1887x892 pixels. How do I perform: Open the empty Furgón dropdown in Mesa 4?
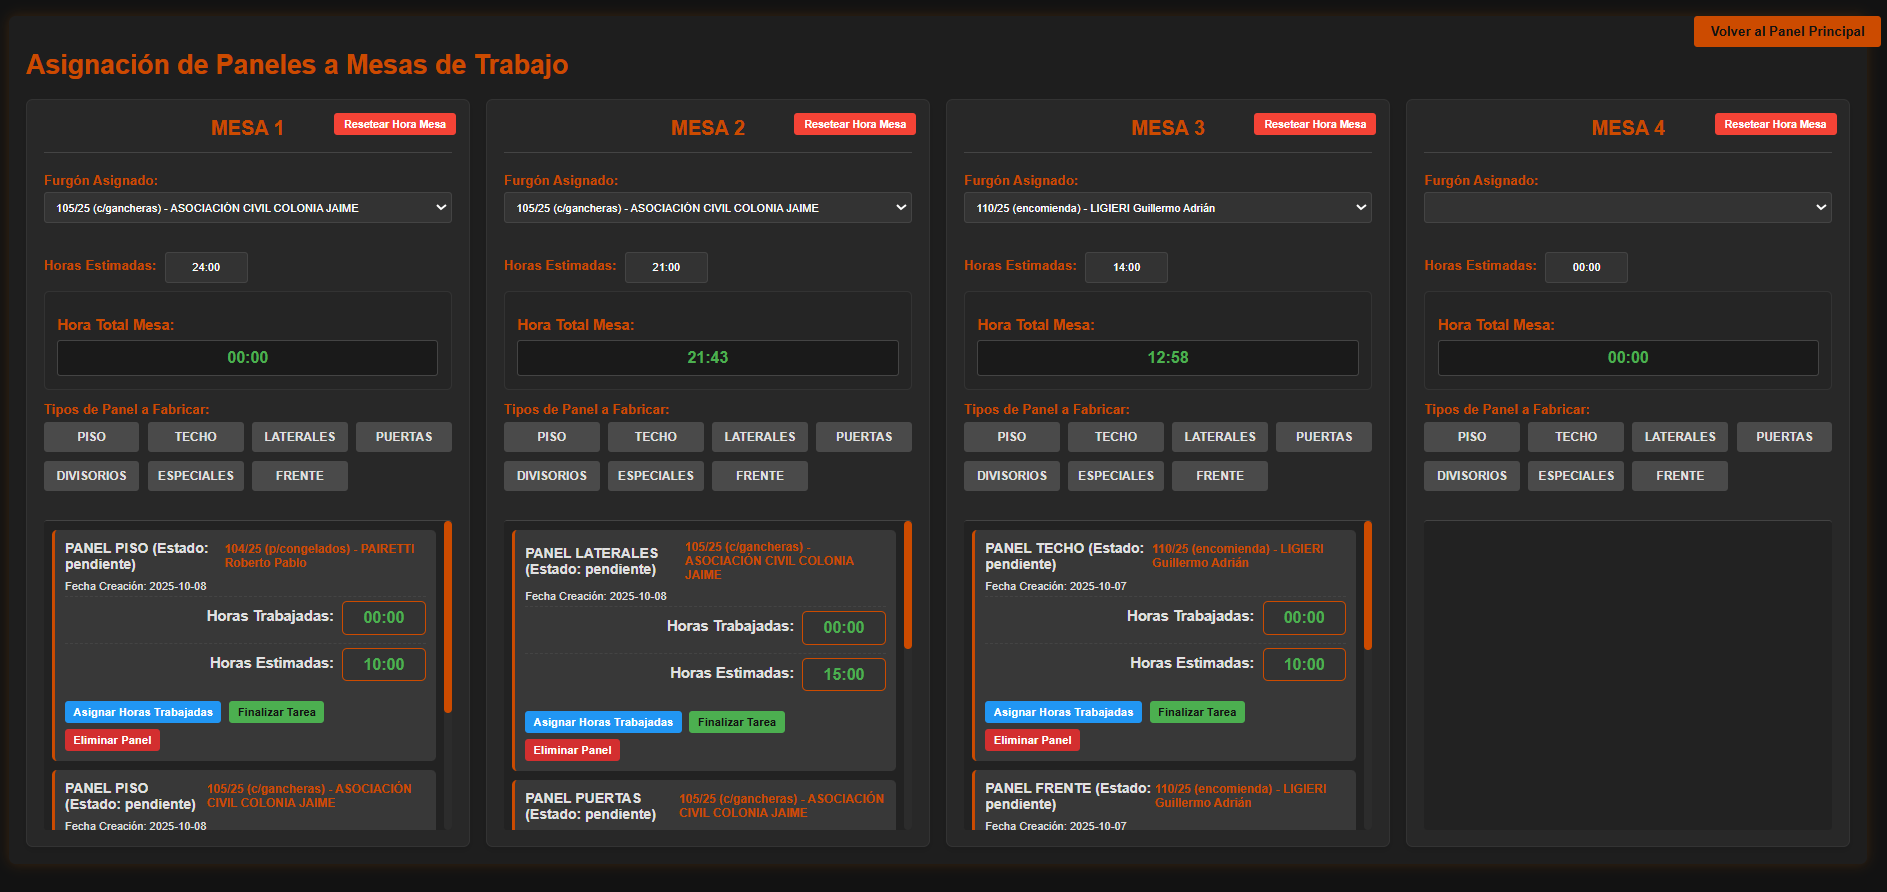tap(1627, 208)
